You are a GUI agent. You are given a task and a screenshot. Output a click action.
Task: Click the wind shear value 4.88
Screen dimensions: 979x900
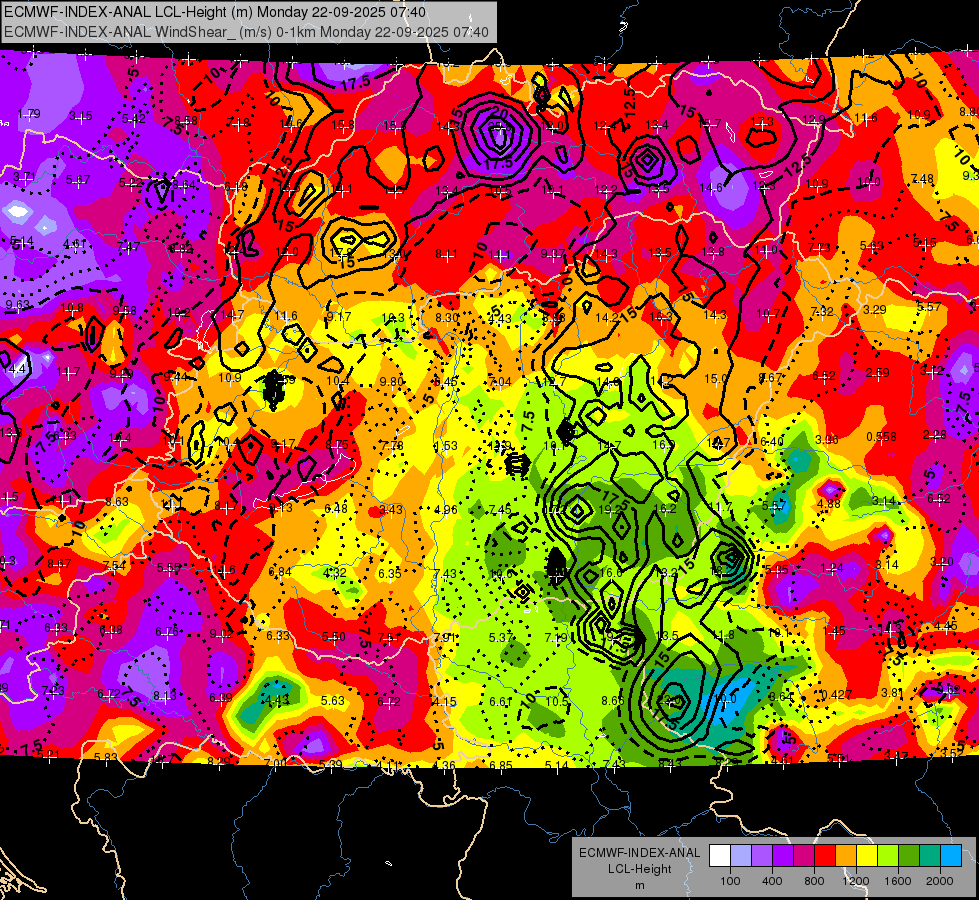pos(829,504)
